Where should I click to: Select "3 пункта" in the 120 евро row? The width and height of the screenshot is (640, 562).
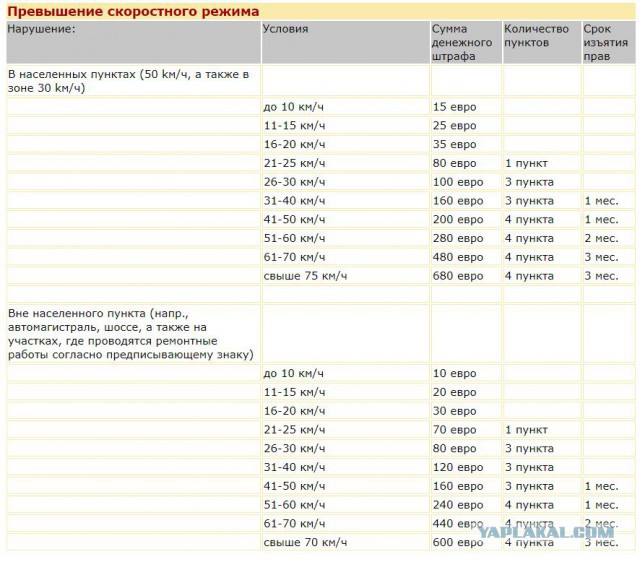click(529, 467)
